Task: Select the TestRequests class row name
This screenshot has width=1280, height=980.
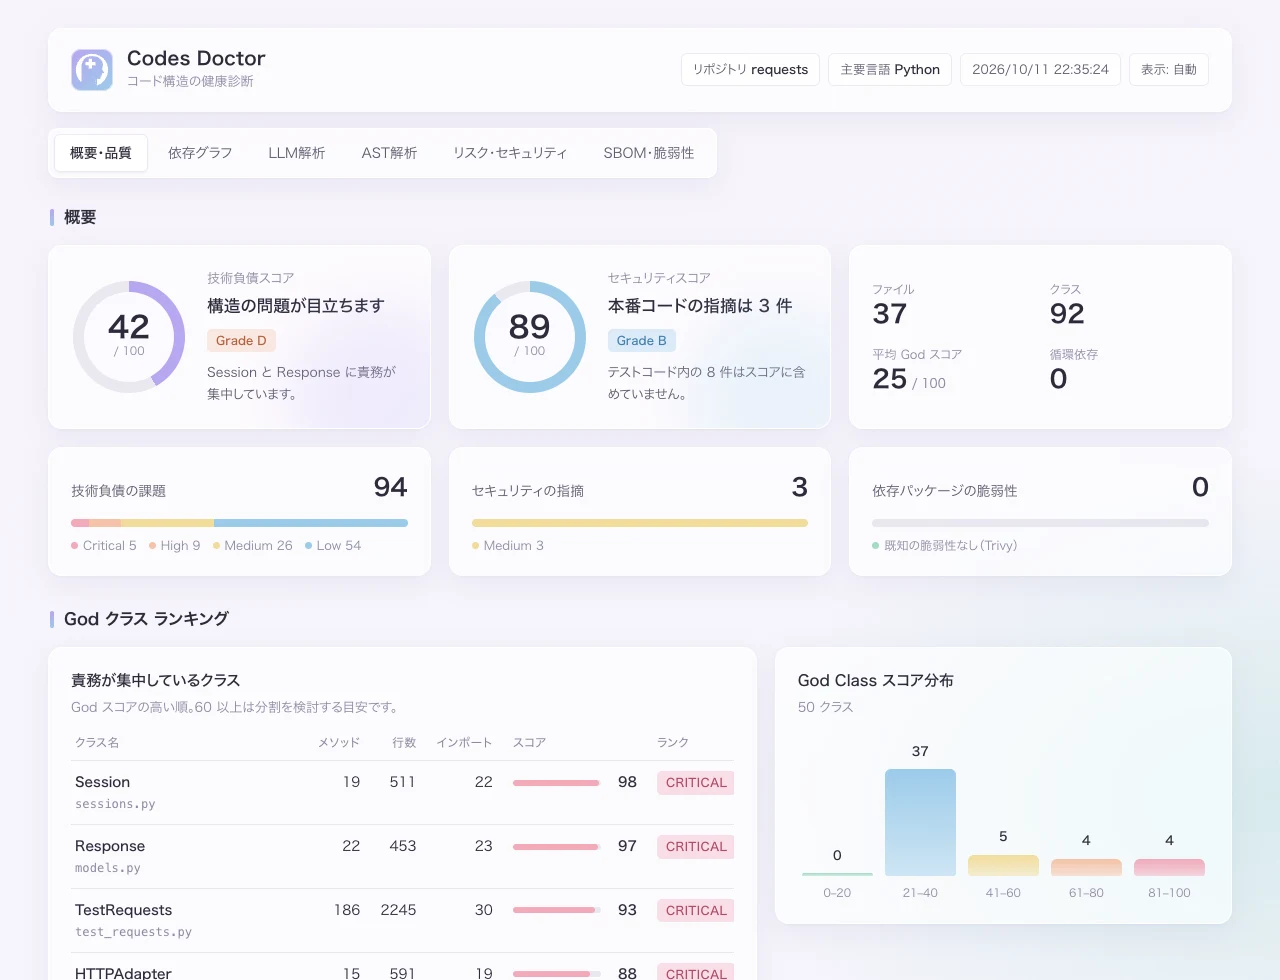Action: click(123, 910)
